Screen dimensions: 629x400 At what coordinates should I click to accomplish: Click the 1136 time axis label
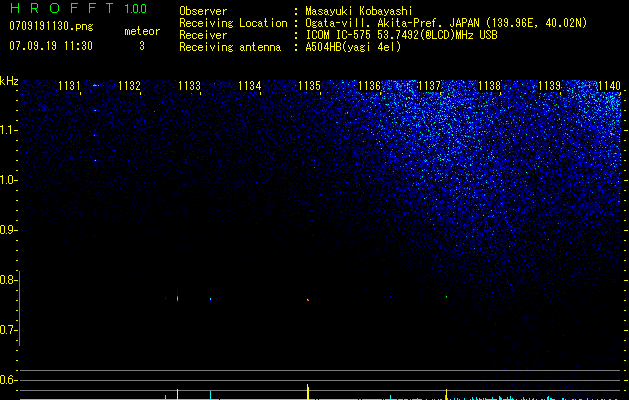369,86
